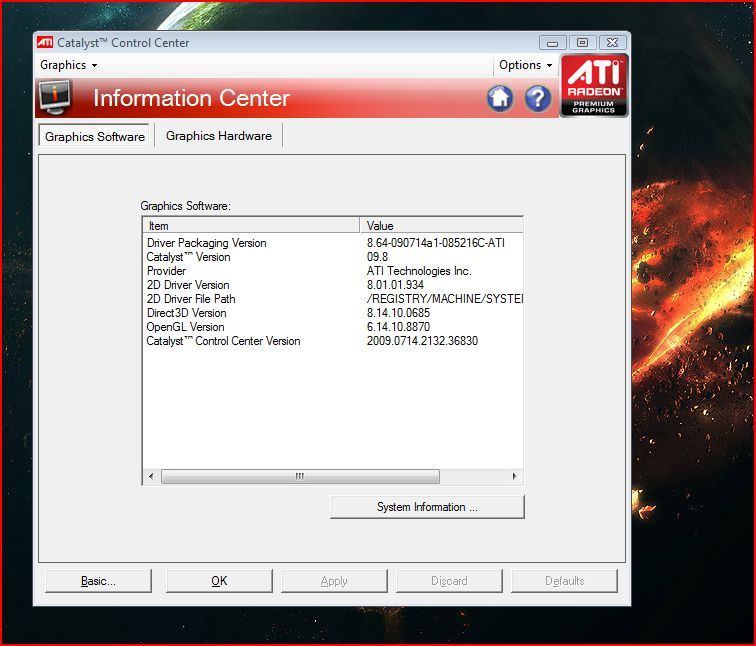Viewport: 756px width, 646px height.
Task: Click the ATI Radeon Premium Graphics logo
Action: tap(594, 85)
